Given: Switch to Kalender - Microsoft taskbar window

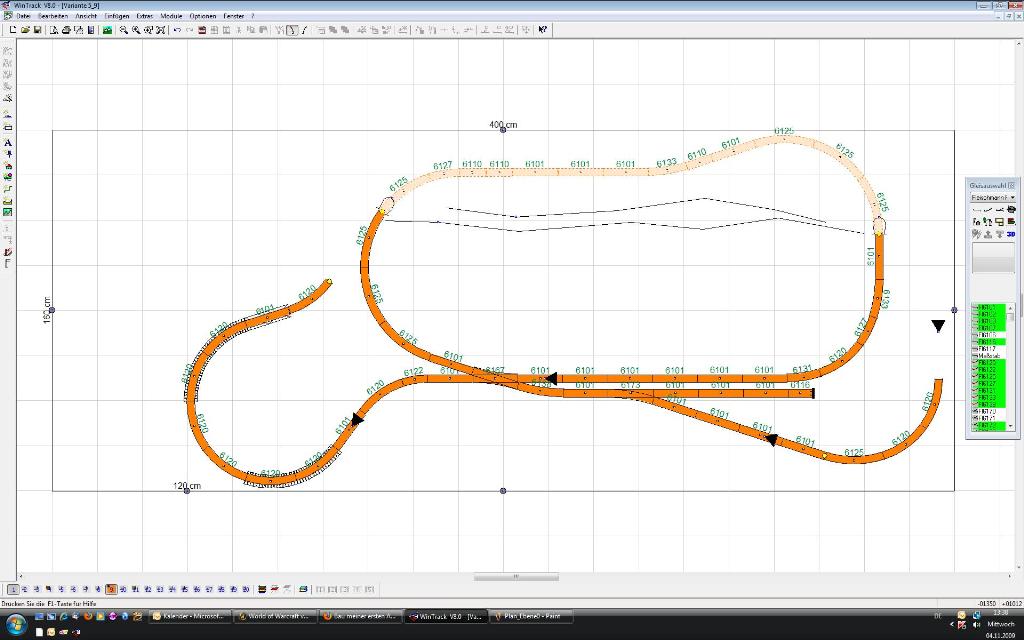Looking at the screenshot, I should (190, 616).
